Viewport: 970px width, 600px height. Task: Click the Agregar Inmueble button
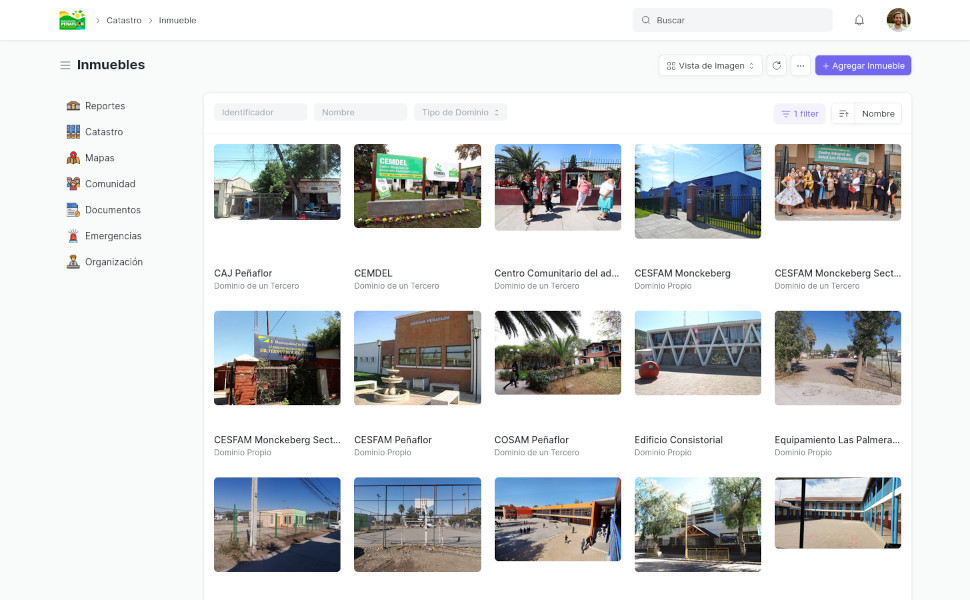(x=862, y=66)
